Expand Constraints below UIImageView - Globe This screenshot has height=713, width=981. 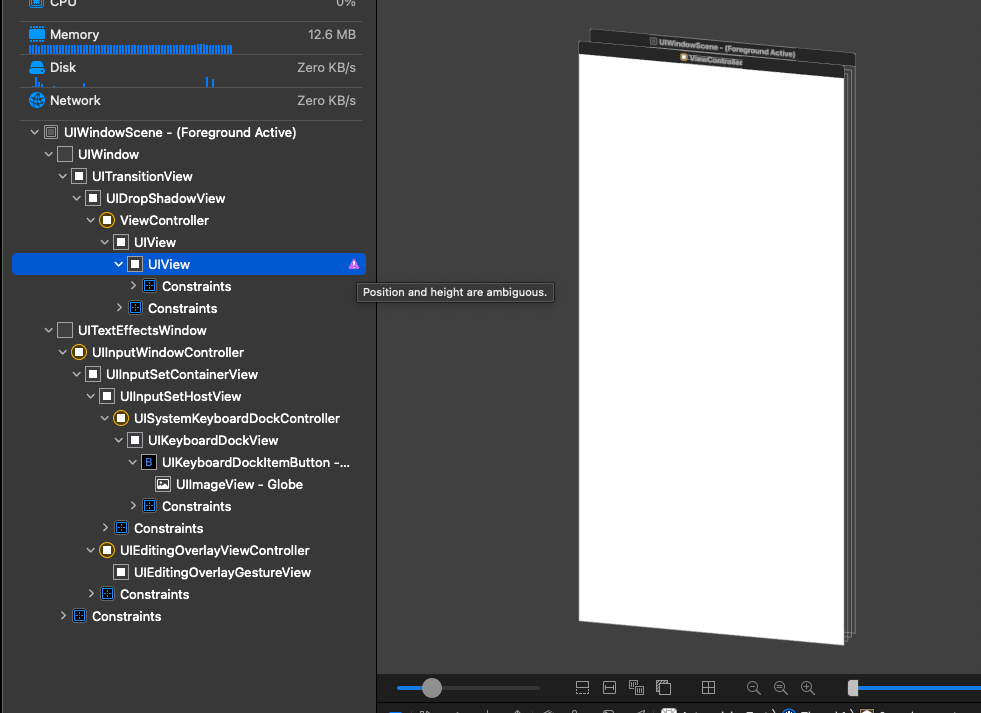133,506
